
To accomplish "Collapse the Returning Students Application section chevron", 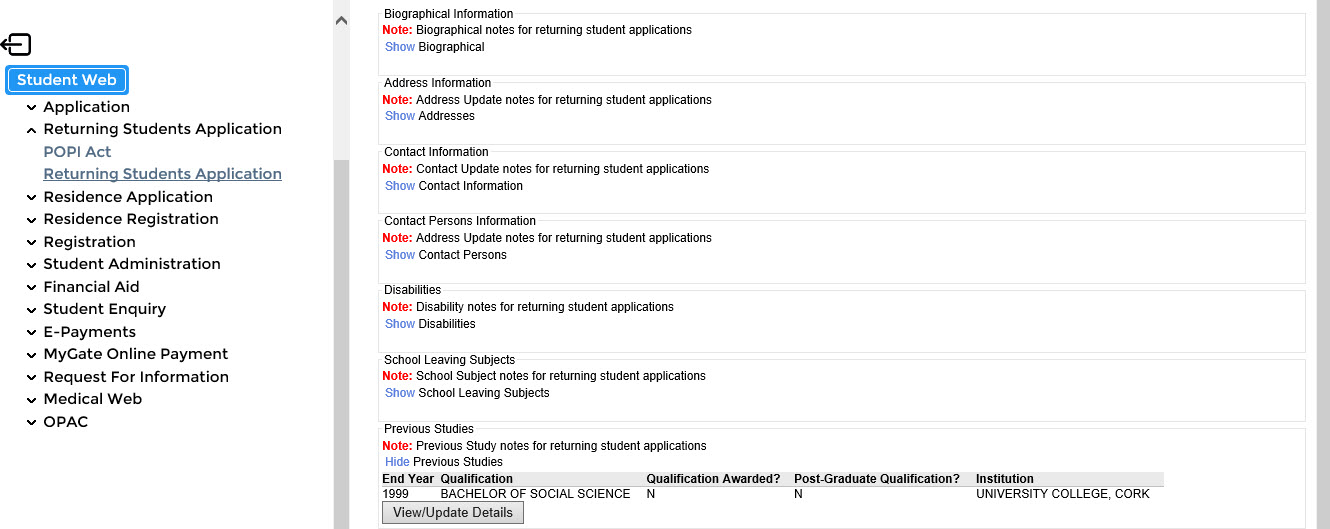I will pyautogui.click(x=33, y=130).
